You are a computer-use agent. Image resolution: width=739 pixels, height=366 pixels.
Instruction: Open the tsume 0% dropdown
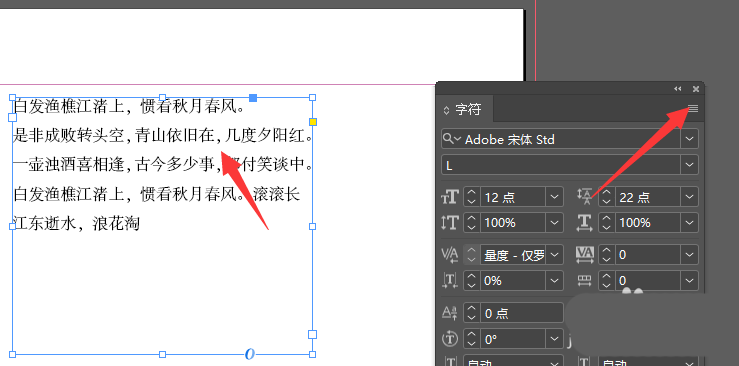tap(554, 281)
